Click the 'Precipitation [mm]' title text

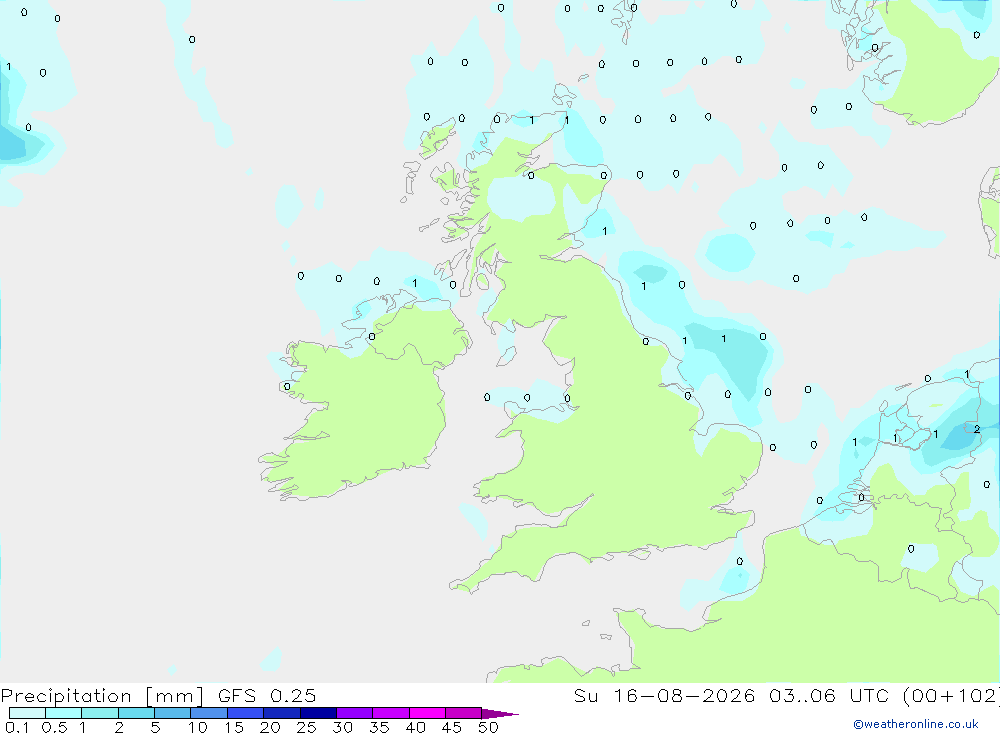pyautogui.click(x=102, y=696)
